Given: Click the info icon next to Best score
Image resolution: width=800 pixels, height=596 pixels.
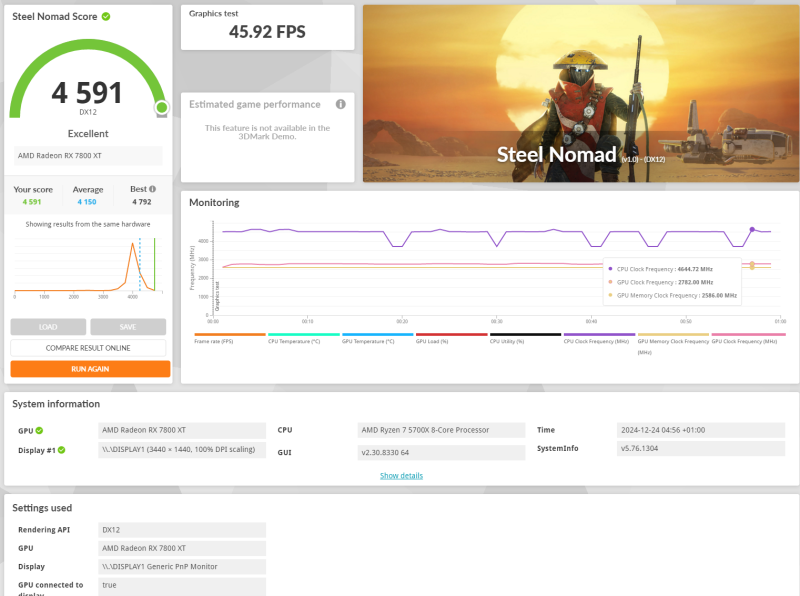Looking at the screenshot, I should (x=152, y=189).
